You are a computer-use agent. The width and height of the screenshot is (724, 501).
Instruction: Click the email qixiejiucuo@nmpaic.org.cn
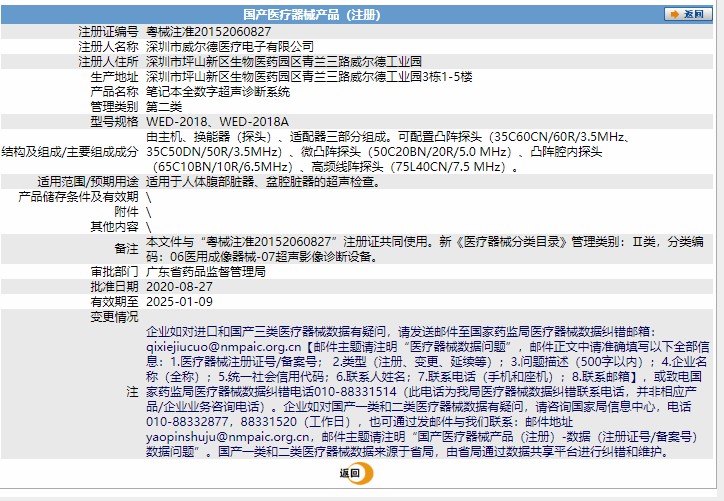coord(223,347)
